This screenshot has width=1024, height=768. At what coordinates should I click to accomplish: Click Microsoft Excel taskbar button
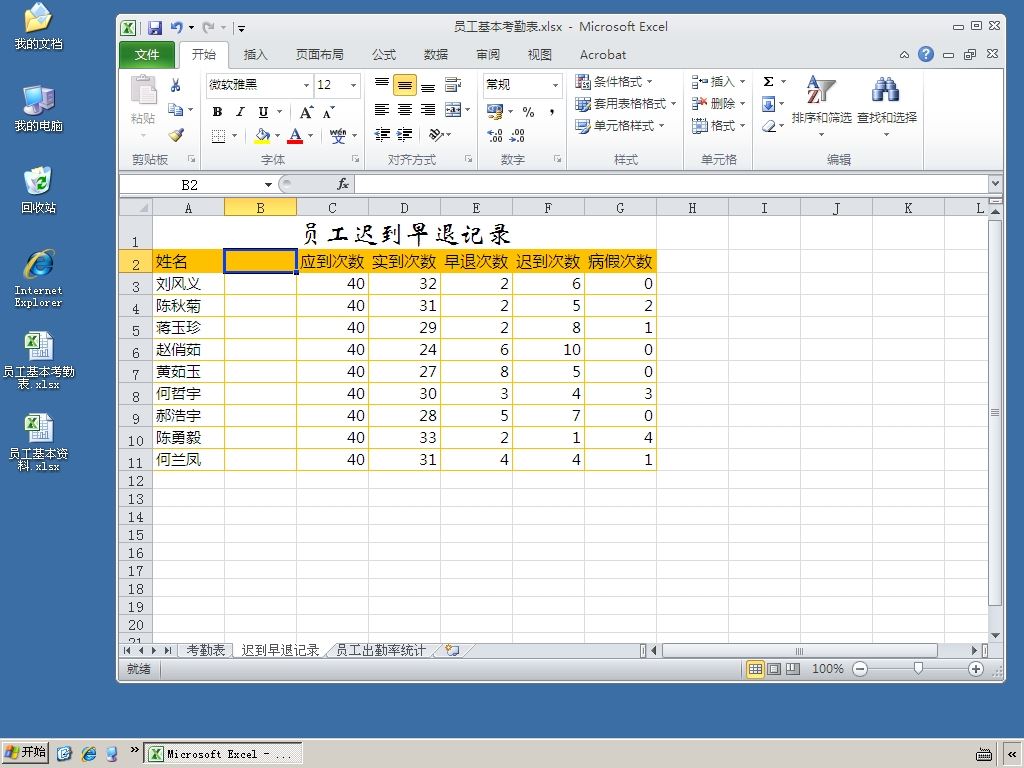tap(223, 754)
